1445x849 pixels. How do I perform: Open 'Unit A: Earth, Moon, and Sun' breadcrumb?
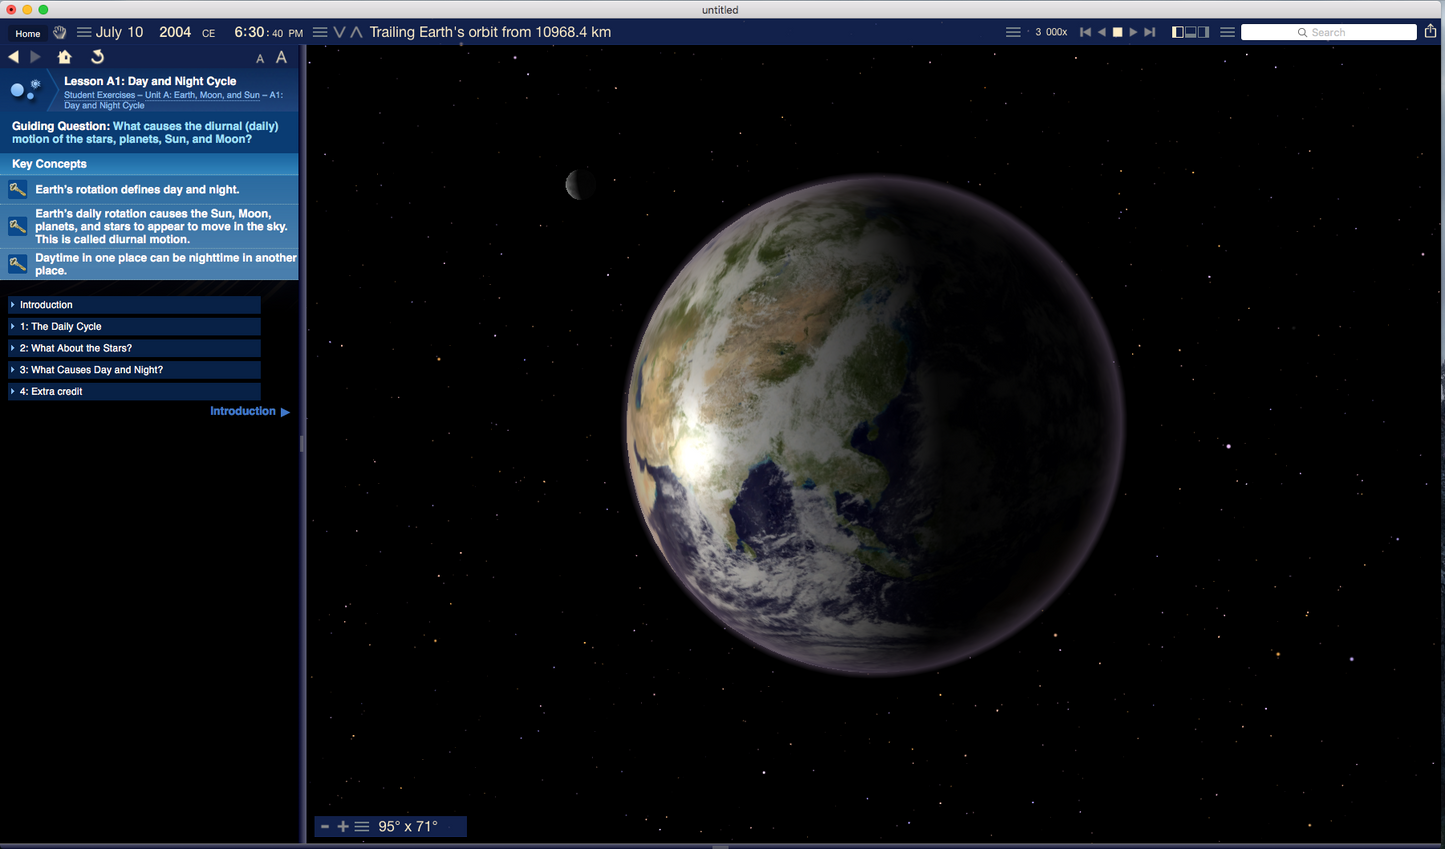[202, 95]
